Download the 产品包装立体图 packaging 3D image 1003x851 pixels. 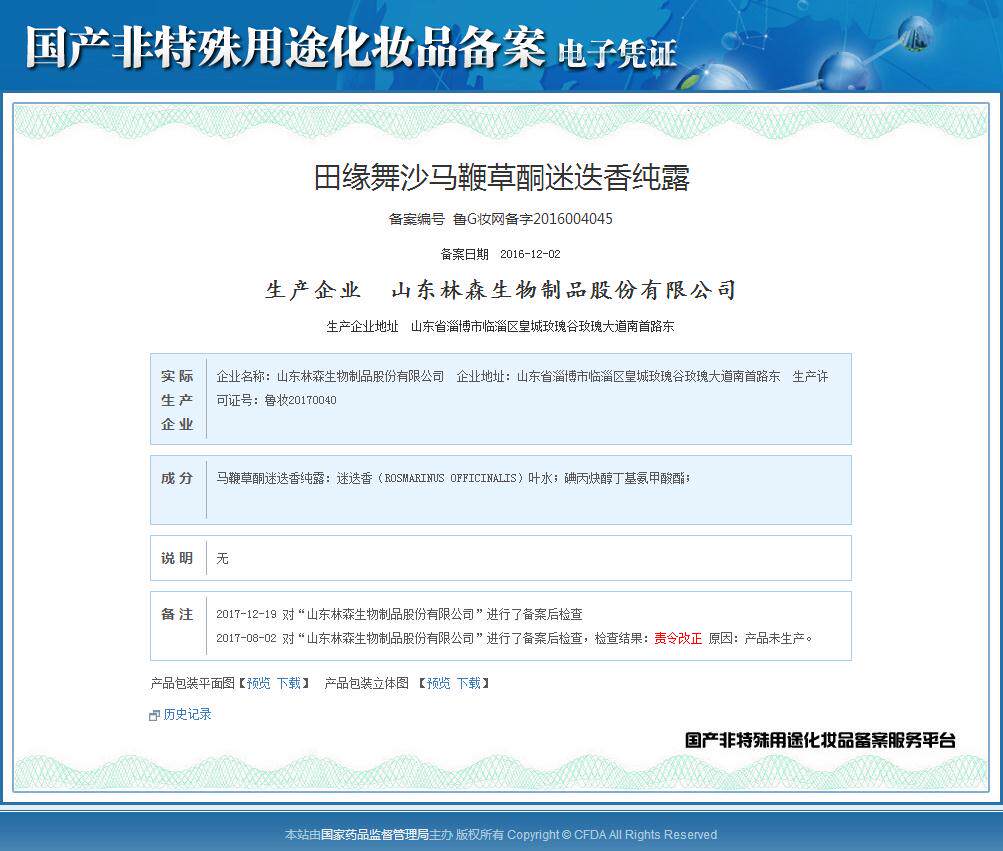[x=468, y=683]
